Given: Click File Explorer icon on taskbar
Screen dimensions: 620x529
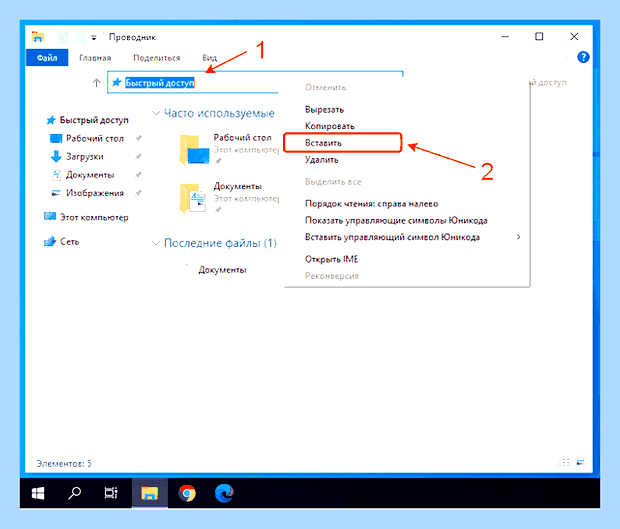Looking at the screenshot, I should click(x=150, y=493).
